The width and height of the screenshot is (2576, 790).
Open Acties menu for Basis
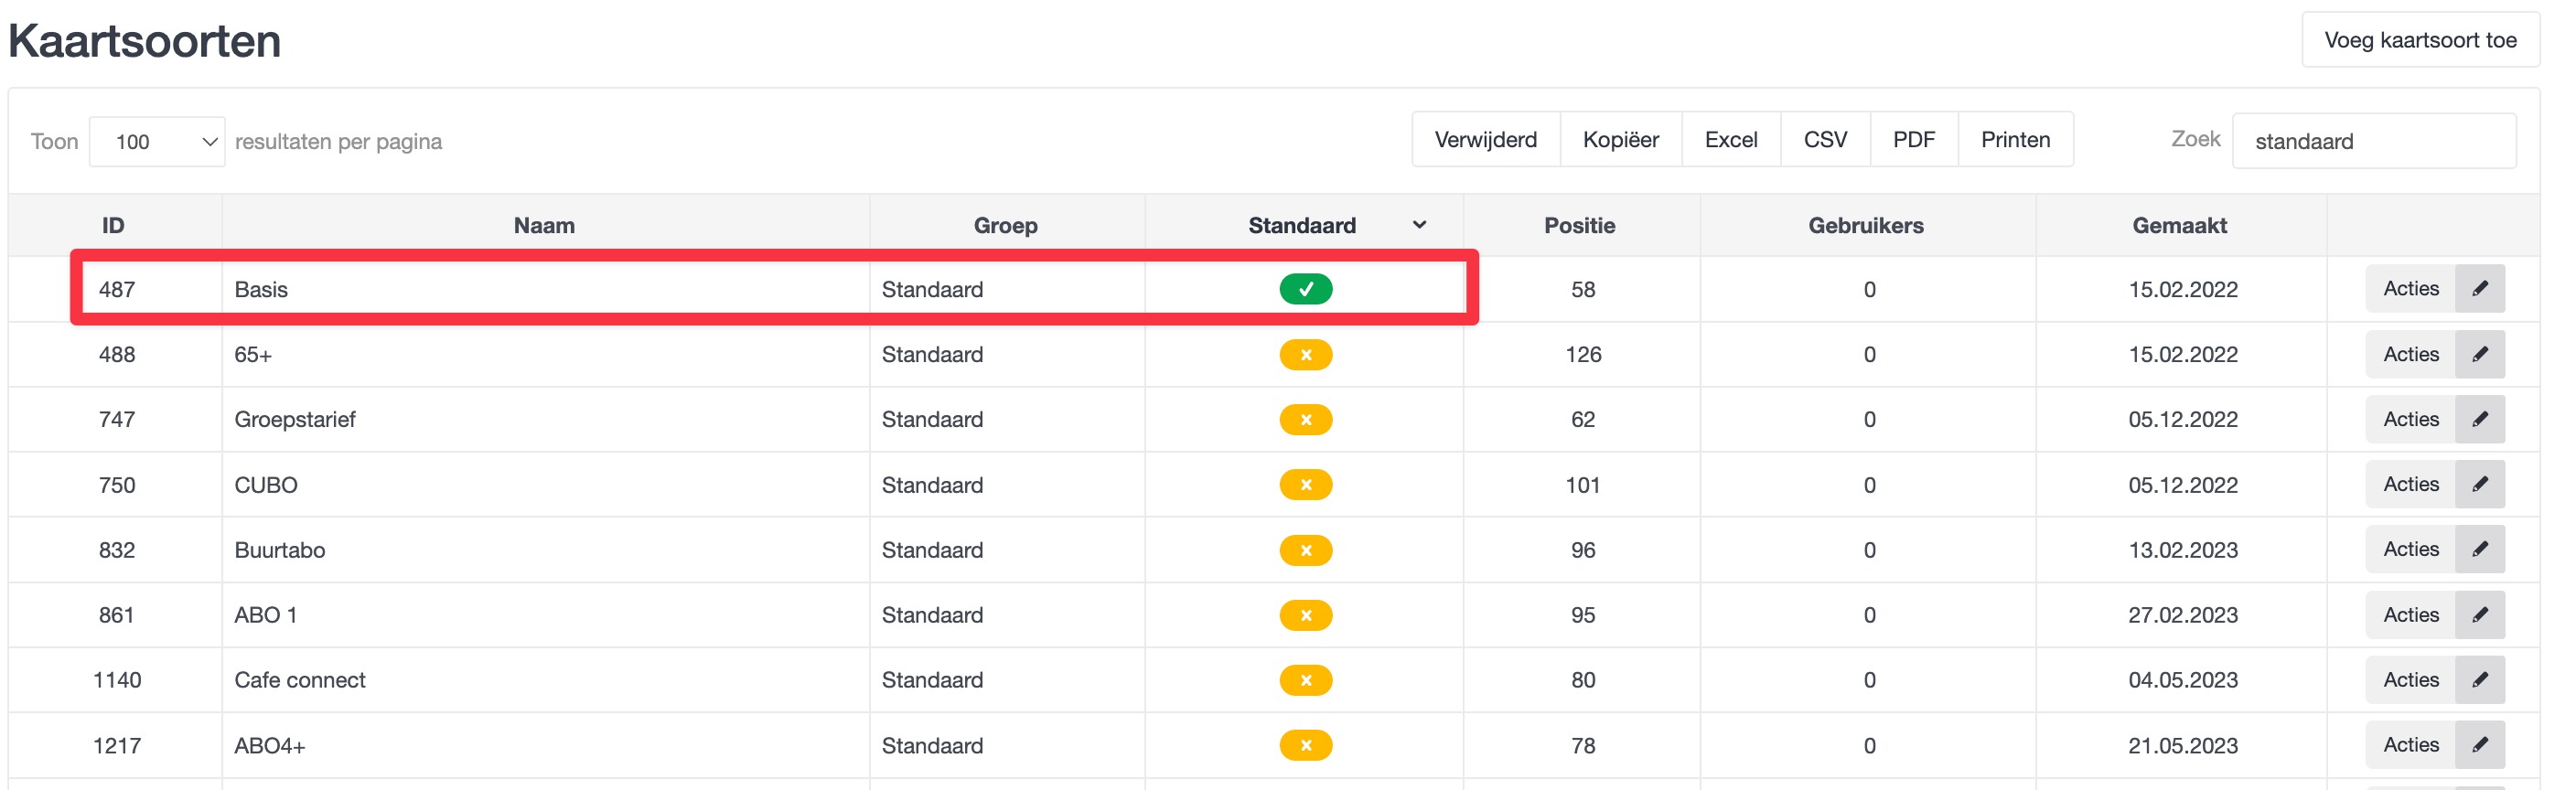point(2410,289)
